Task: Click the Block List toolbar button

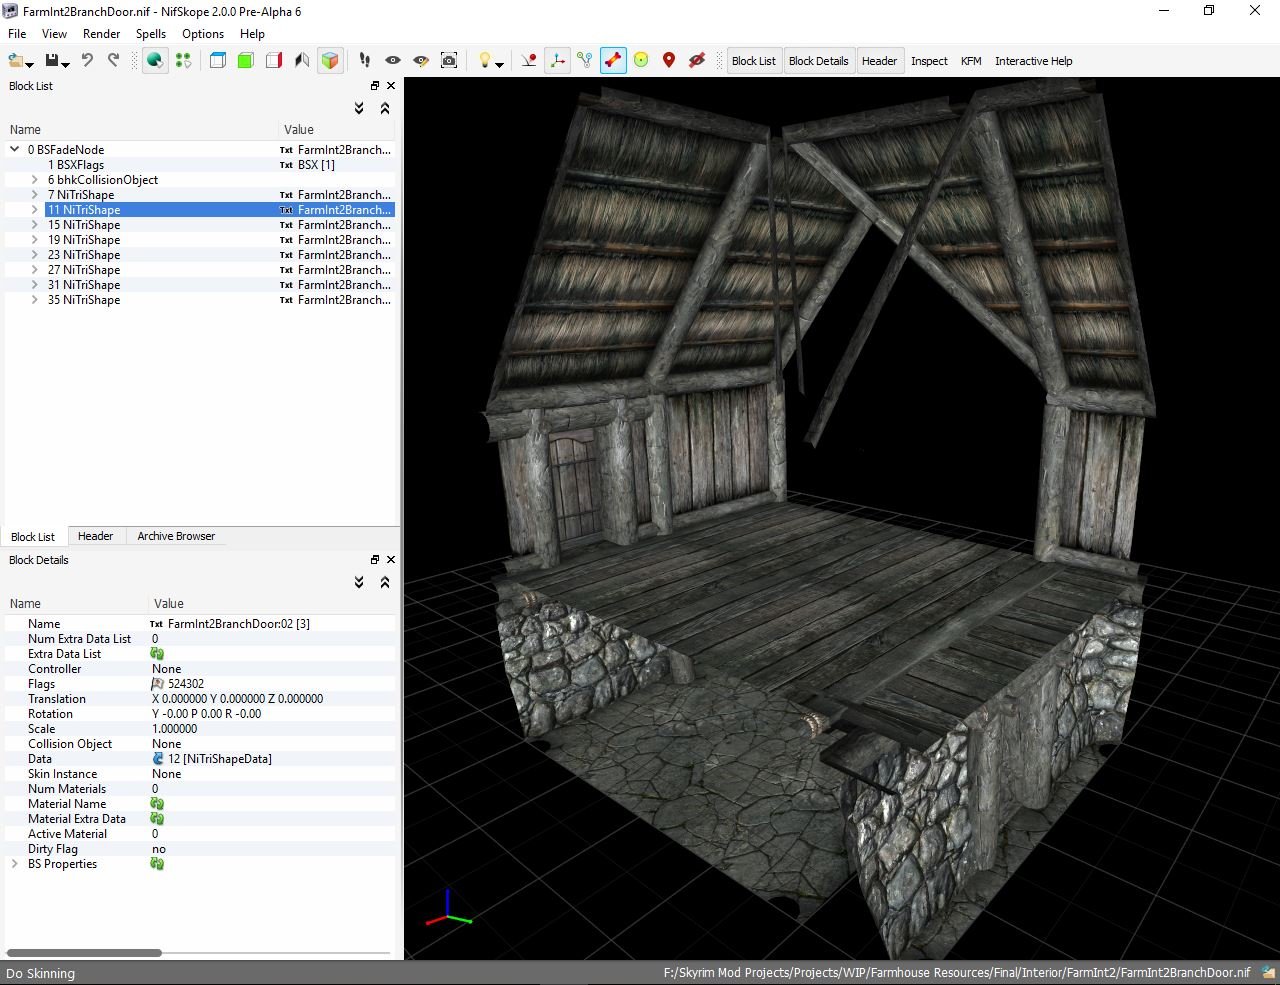Action: [x=754, y=61]
